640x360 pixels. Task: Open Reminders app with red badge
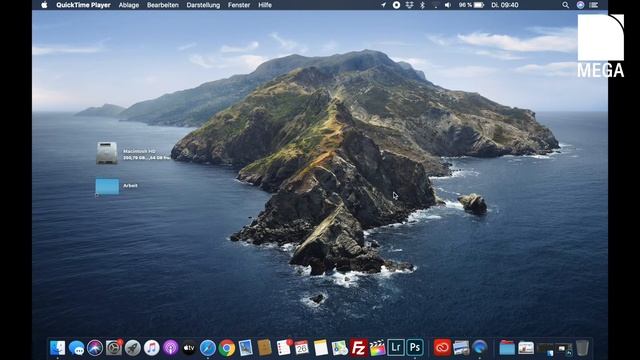(283, 348)
